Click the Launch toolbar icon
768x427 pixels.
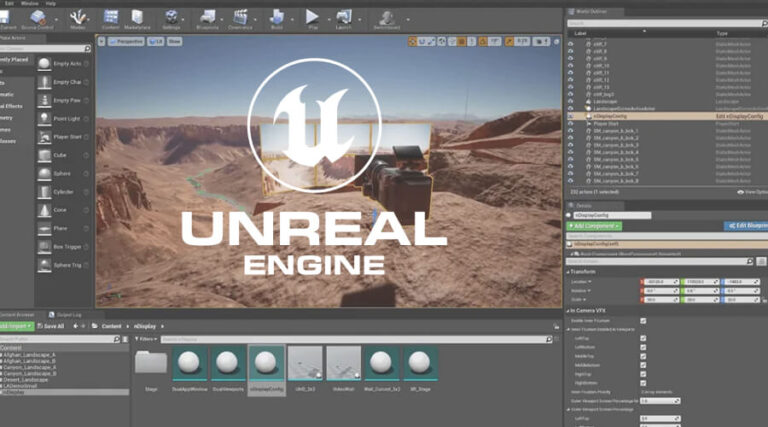click(343, 20)
